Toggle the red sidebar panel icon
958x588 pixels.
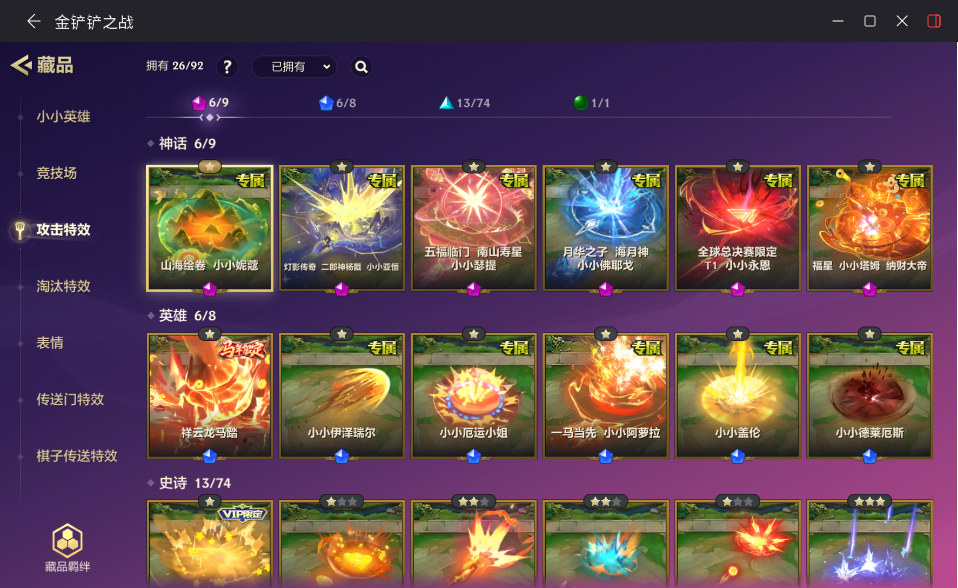tap(934, 21)
